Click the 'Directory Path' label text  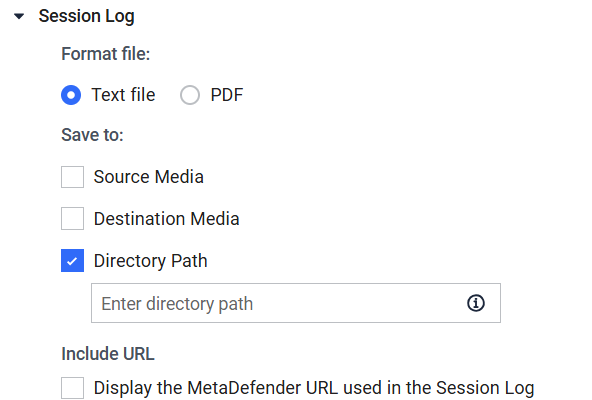[x=151, y=261]
